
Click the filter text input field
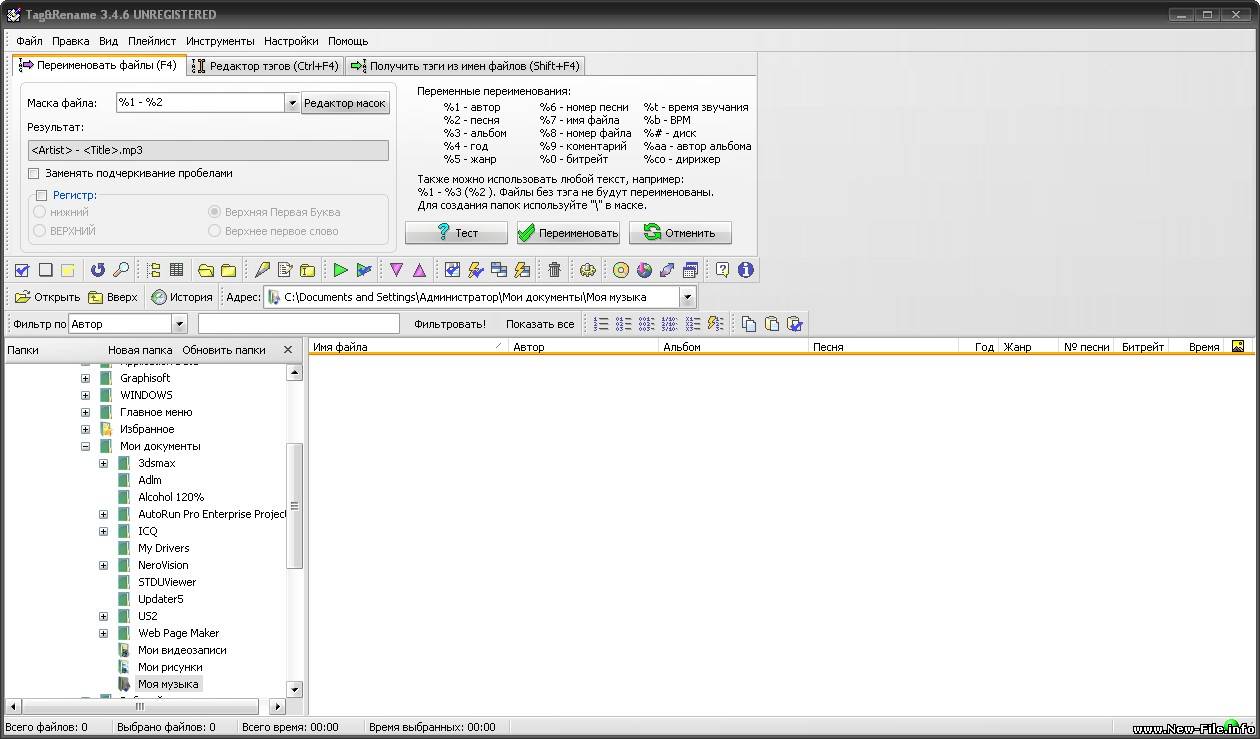click(x=298, y=324)
